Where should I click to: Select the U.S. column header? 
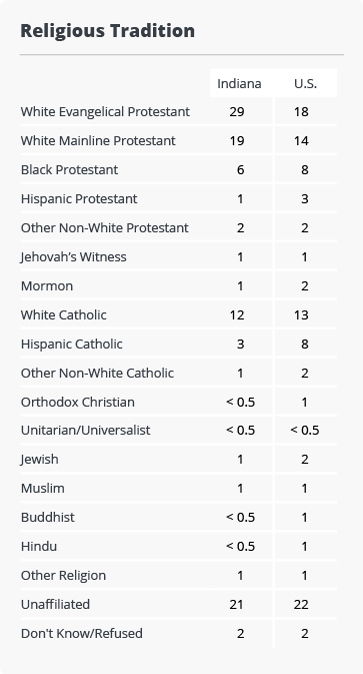(305, 83)
